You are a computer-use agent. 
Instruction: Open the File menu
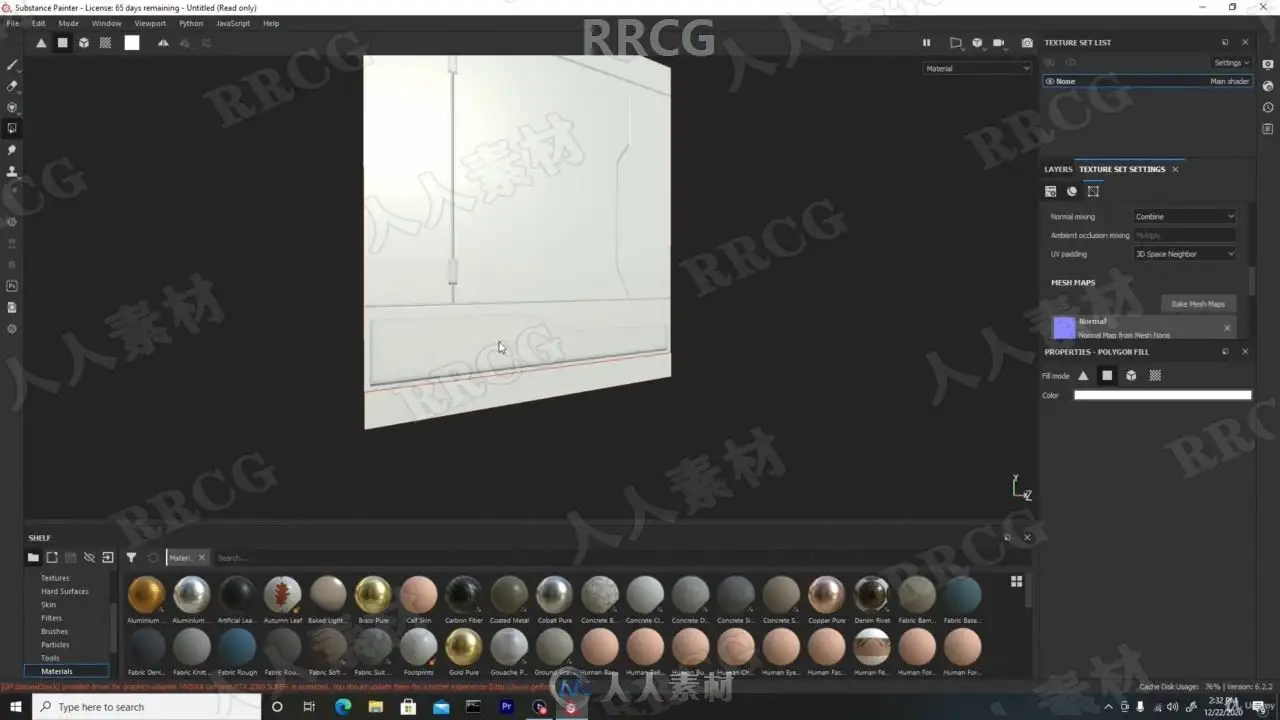13,23
